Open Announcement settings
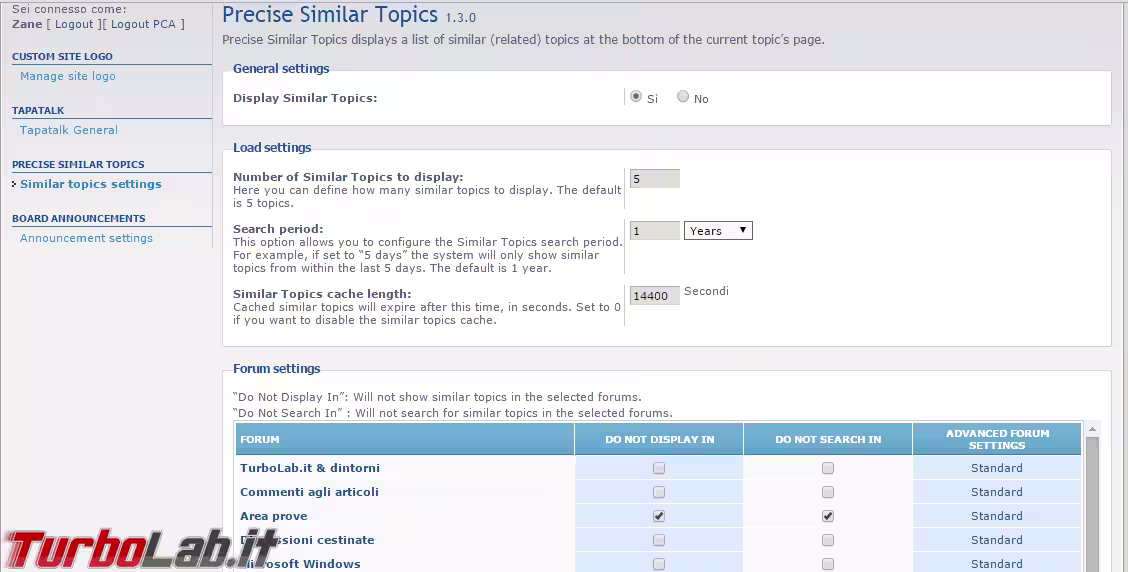This screenshot has height=572, width=1128. 86,237
